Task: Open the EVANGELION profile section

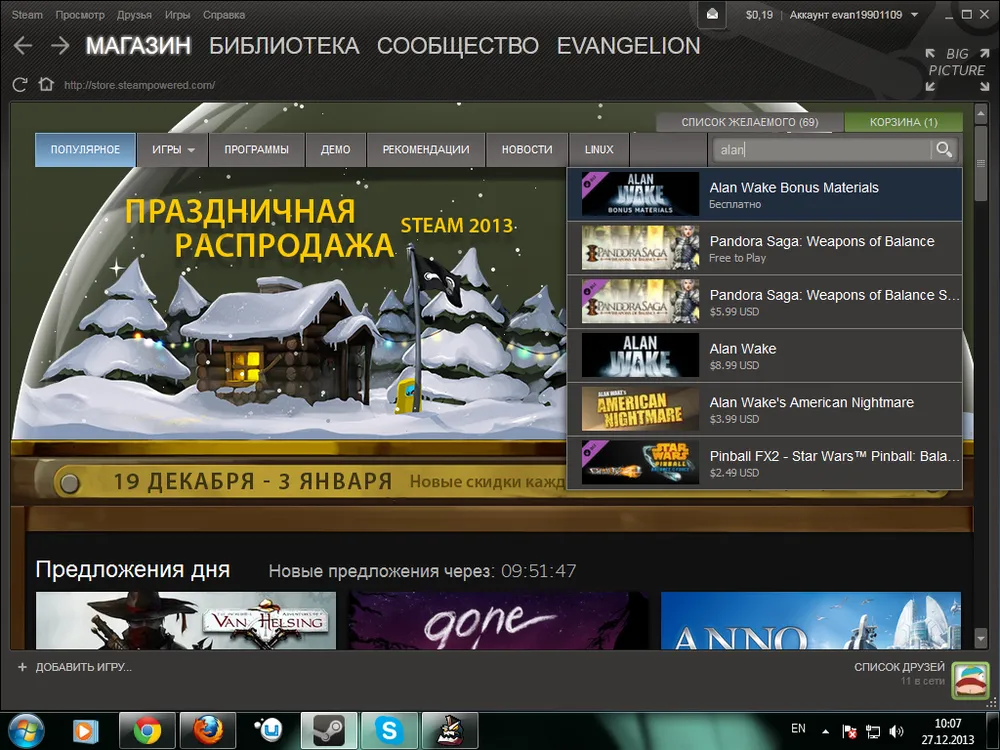Action: point(628,46)
